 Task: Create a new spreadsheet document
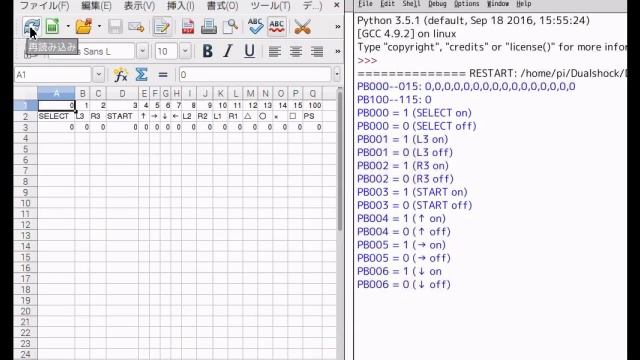(53, 27)
